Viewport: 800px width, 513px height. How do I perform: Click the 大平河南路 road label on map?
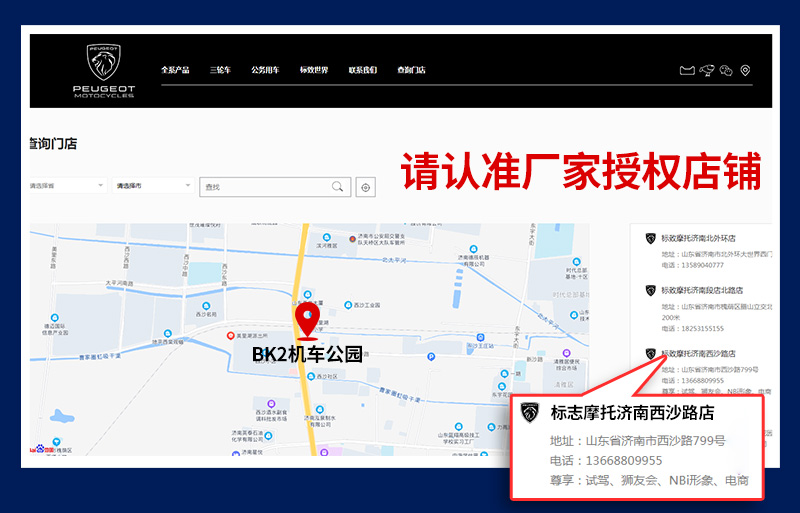[x=119, y=283]
